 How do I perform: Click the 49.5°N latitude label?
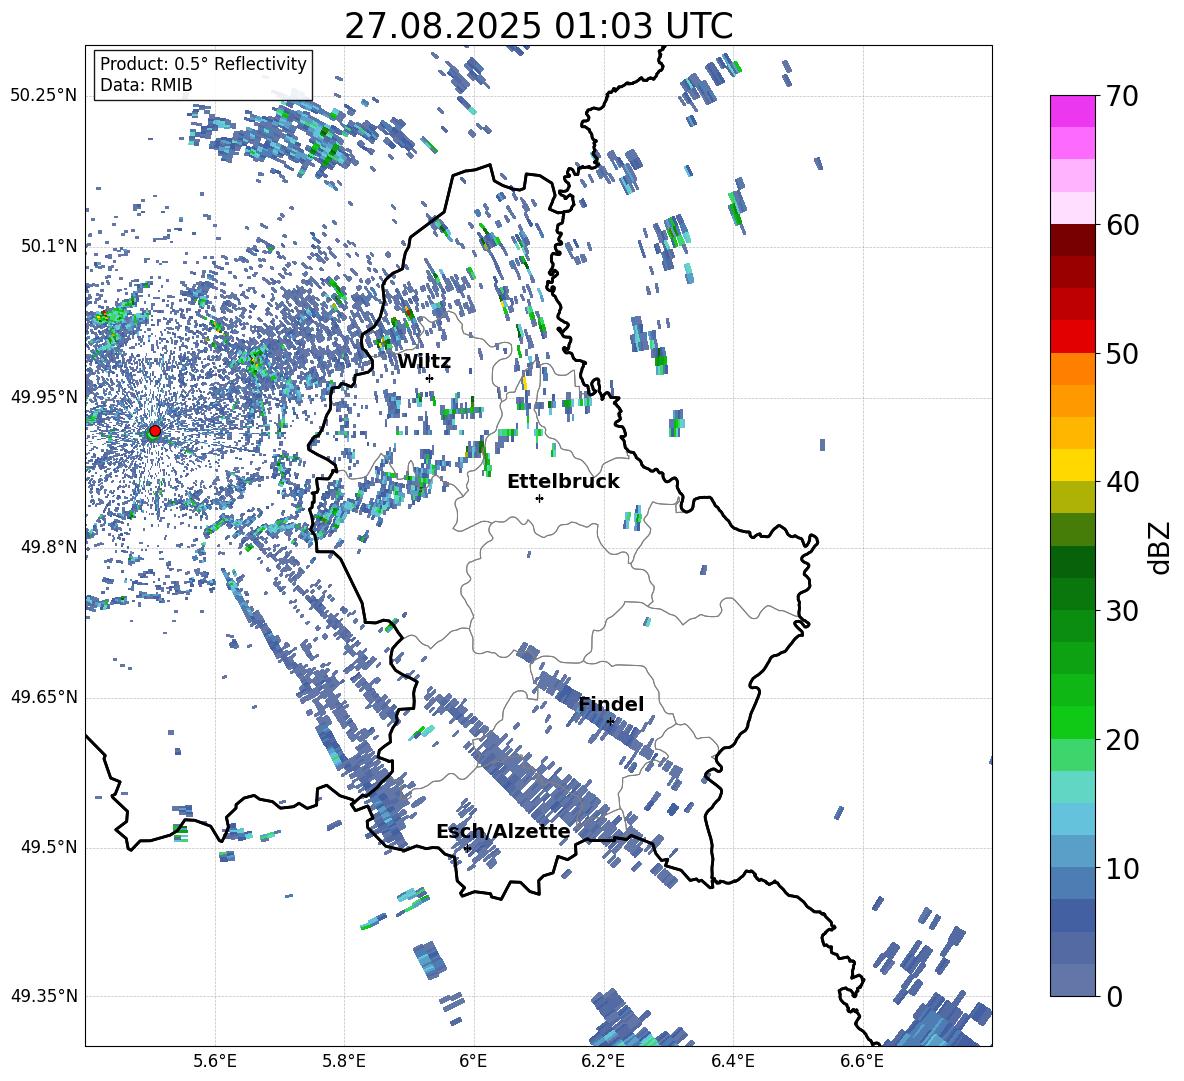[x=49, y=847]
